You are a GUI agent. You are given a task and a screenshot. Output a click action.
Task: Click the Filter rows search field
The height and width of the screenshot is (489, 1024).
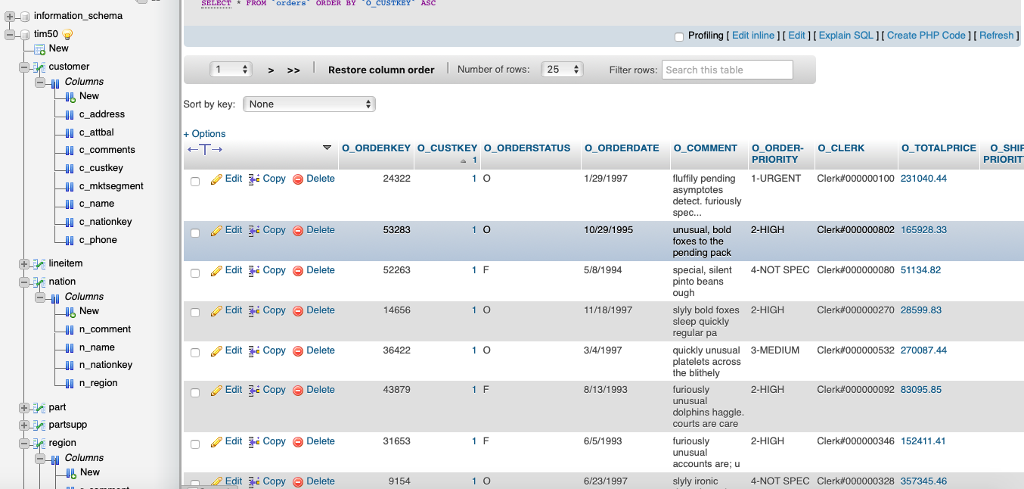click(728, 70)
